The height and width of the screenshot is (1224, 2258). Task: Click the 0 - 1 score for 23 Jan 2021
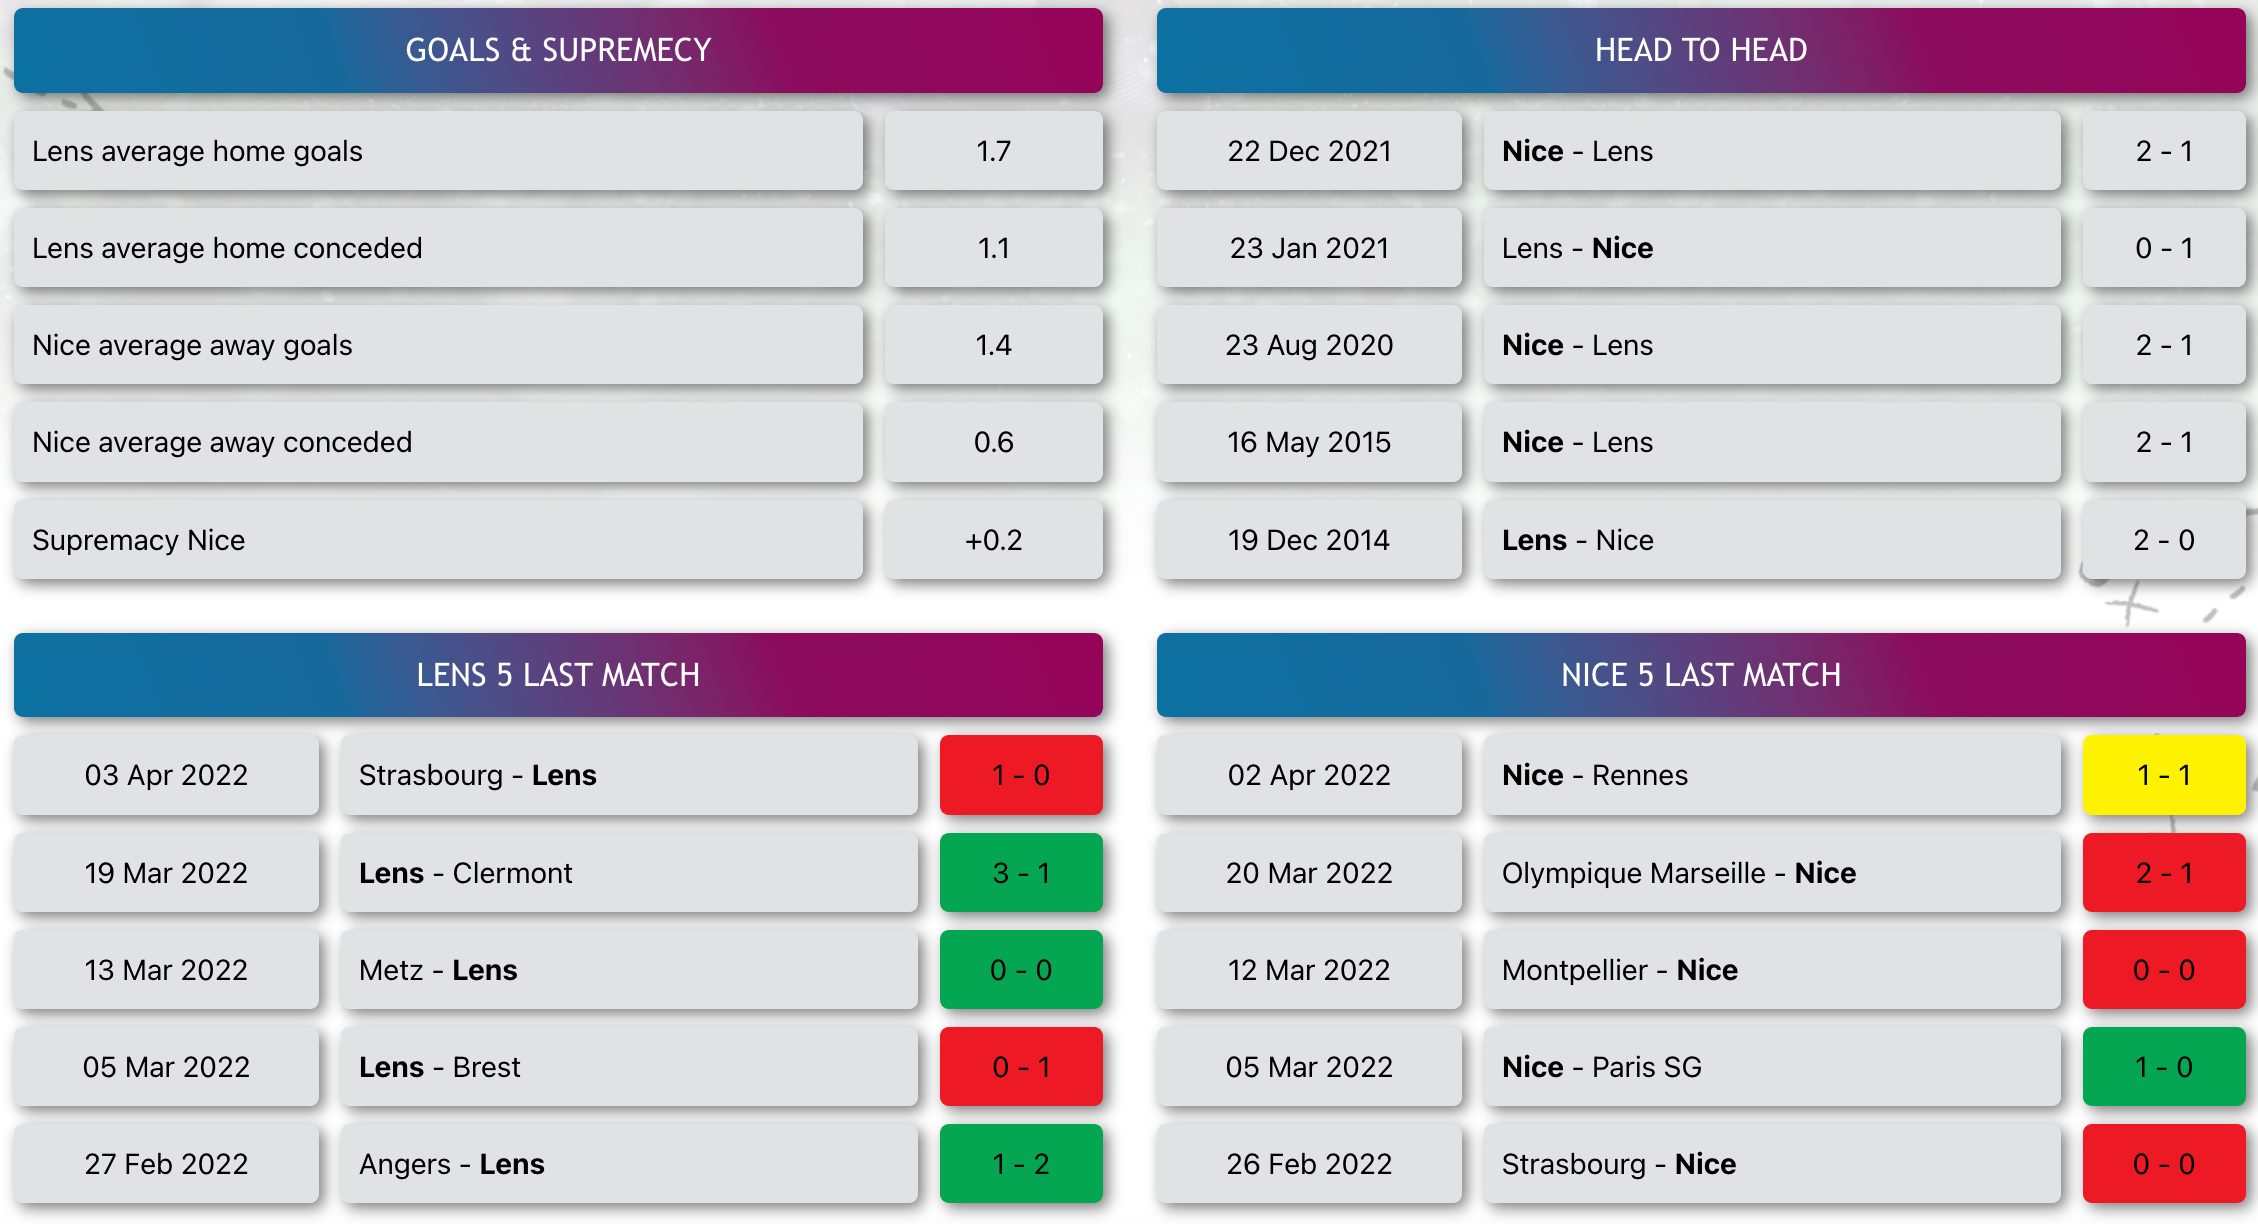2164,248
